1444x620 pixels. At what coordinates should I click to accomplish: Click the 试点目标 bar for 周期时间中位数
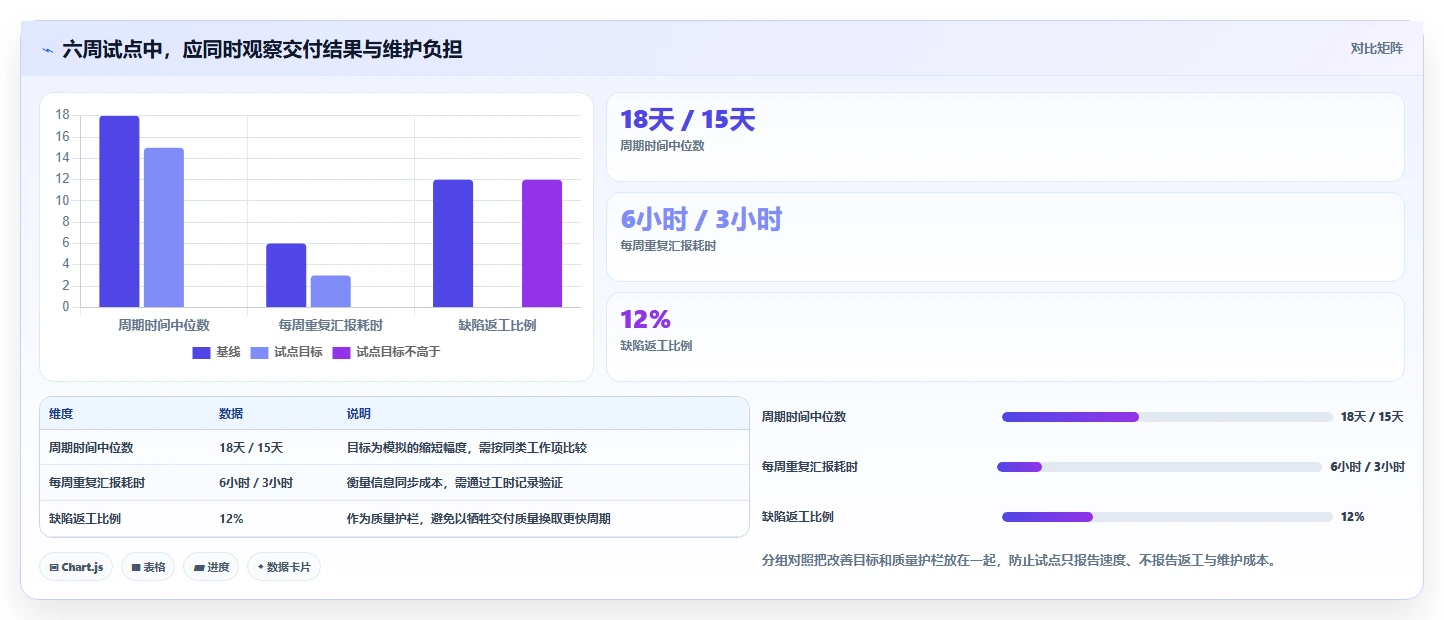point(164,227)
